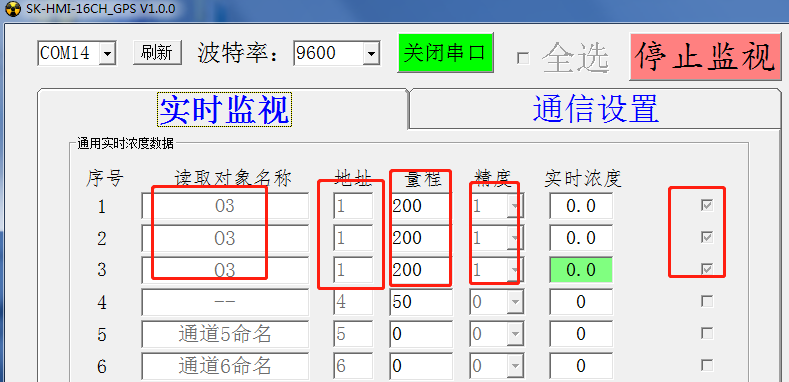
Task: Click the 通道6命名 name field
Action: point(225,366)
